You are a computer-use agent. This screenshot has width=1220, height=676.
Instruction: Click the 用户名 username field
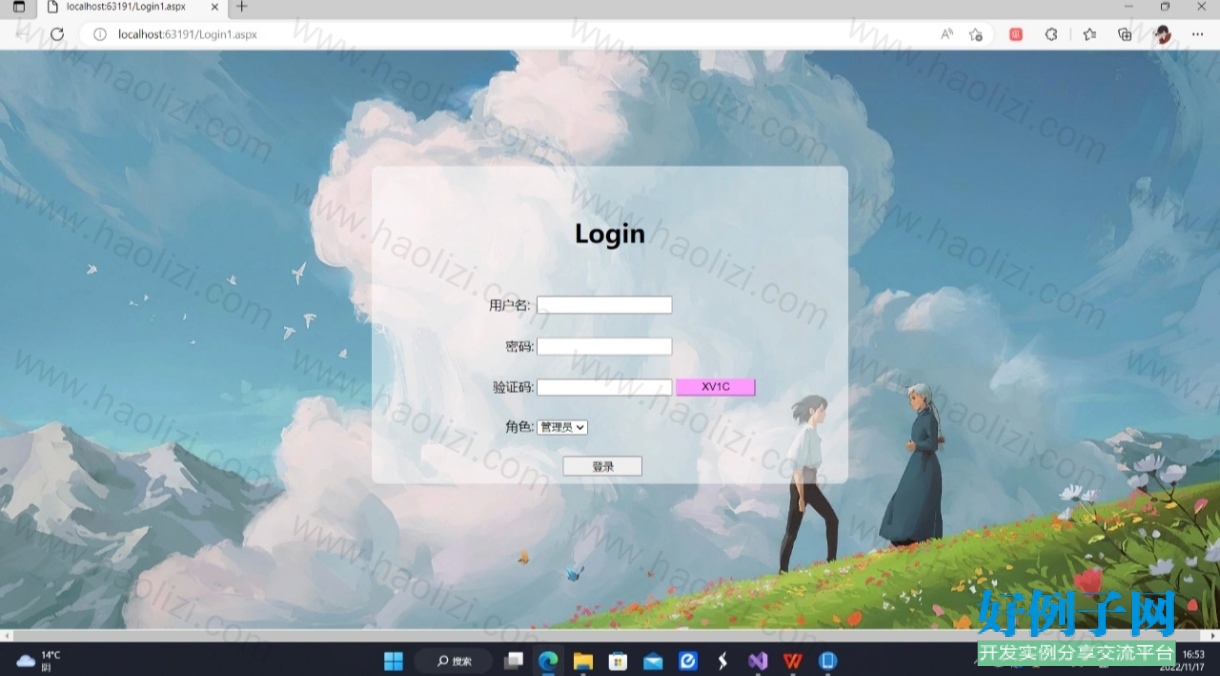point(604,305)
